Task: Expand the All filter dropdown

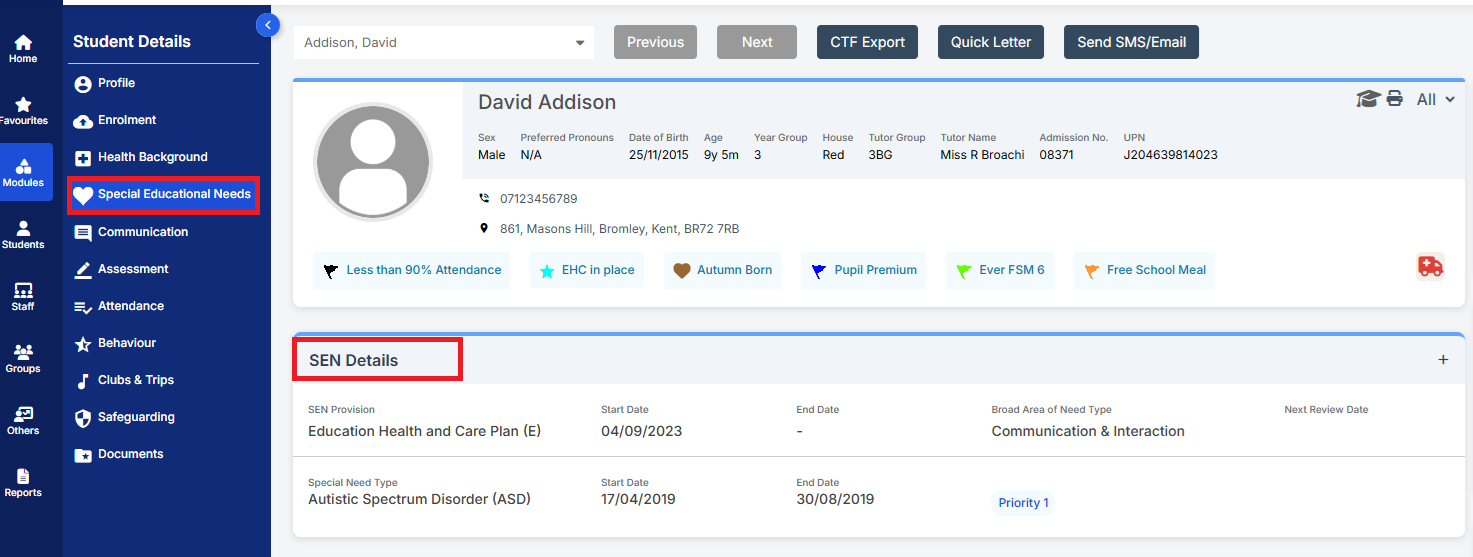Action: (1435, 99)
